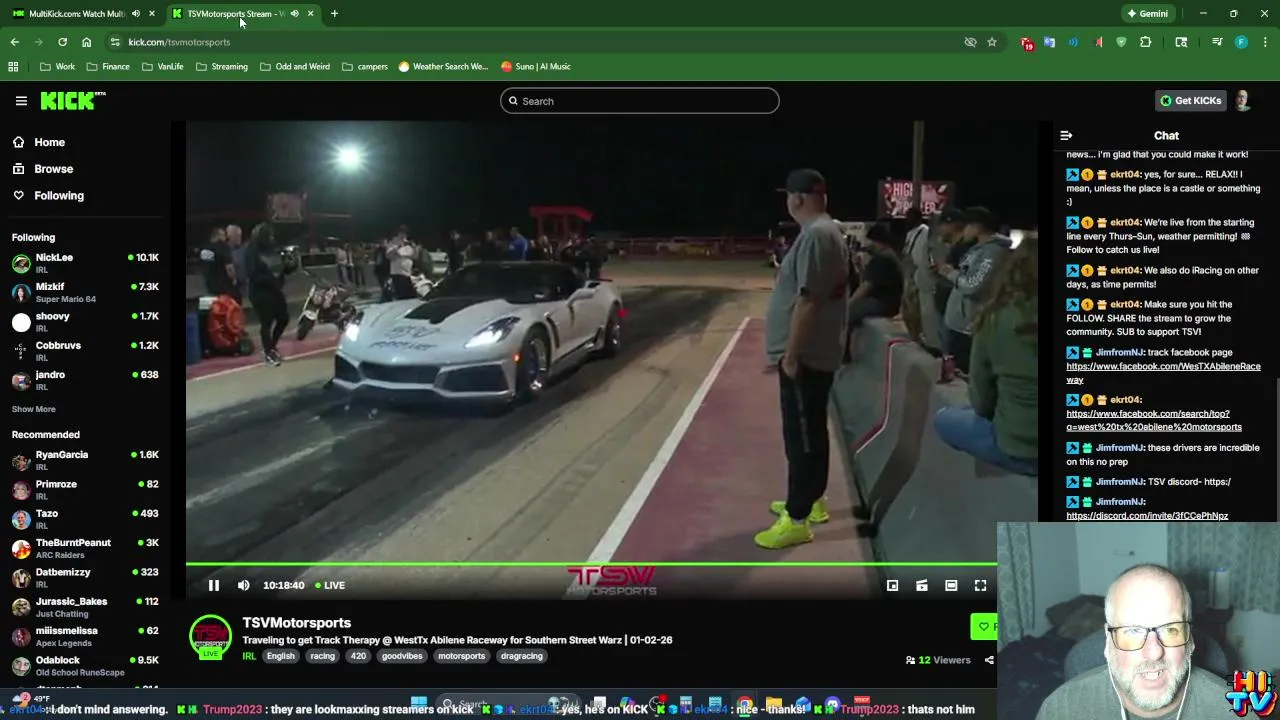The height and width of the screenshot is (720, 1280).
Task: Open the Finance bookmarks folder
Action: click(x=107, y=67)
